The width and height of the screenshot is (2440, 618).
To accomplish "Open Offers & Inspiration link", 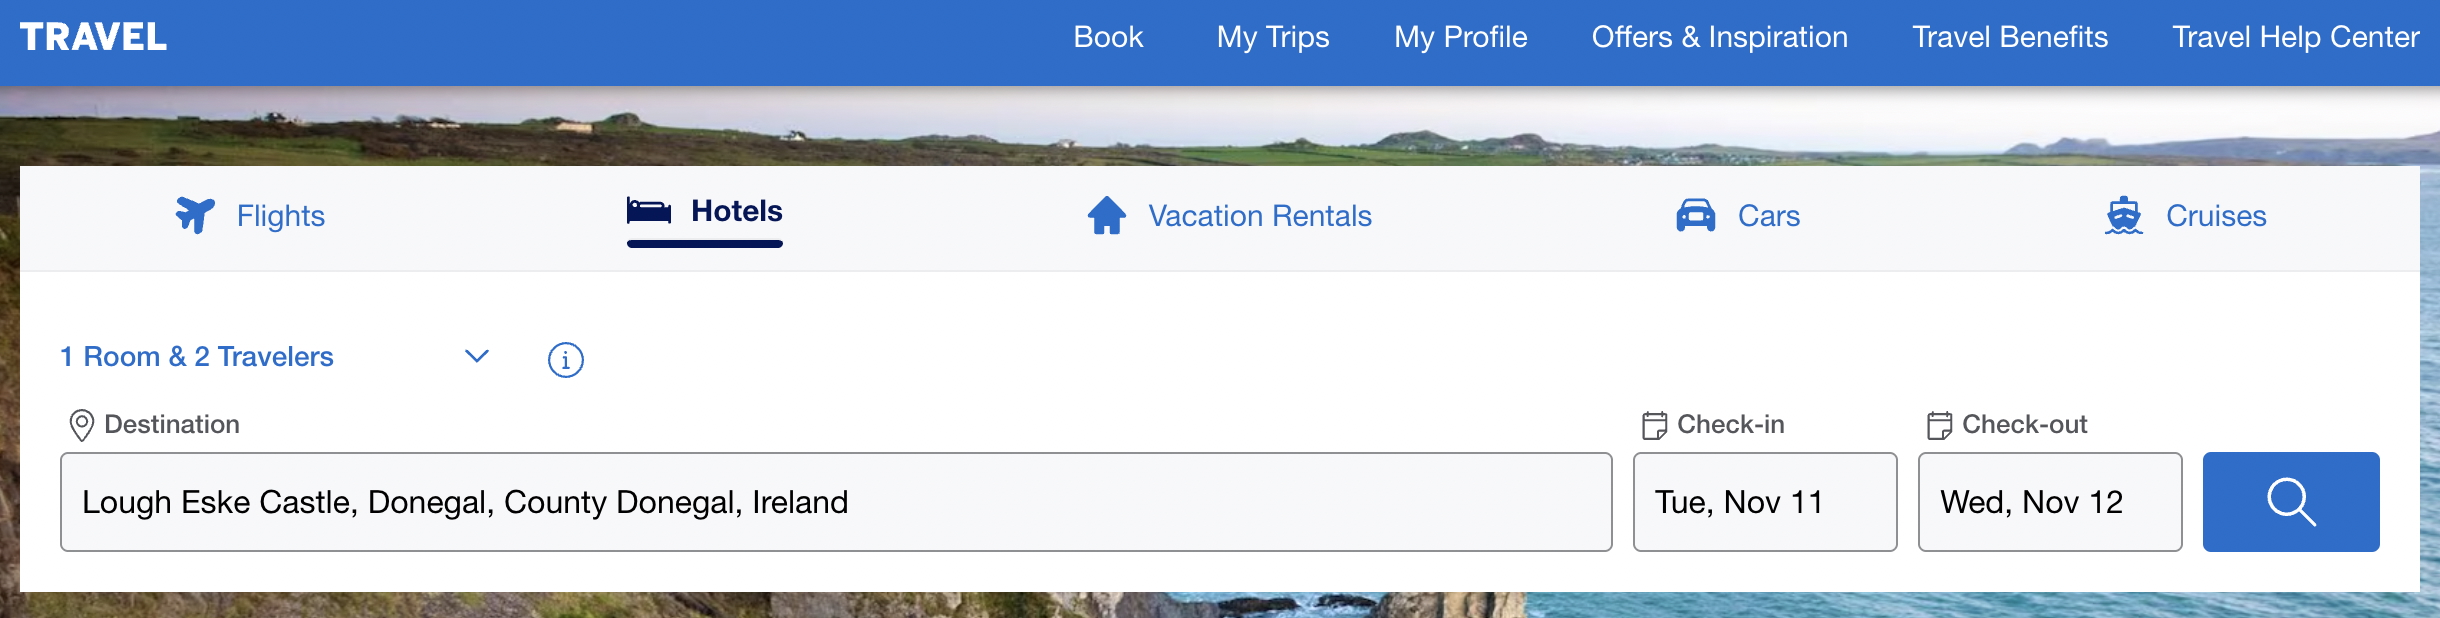I will click(1719, 37).
